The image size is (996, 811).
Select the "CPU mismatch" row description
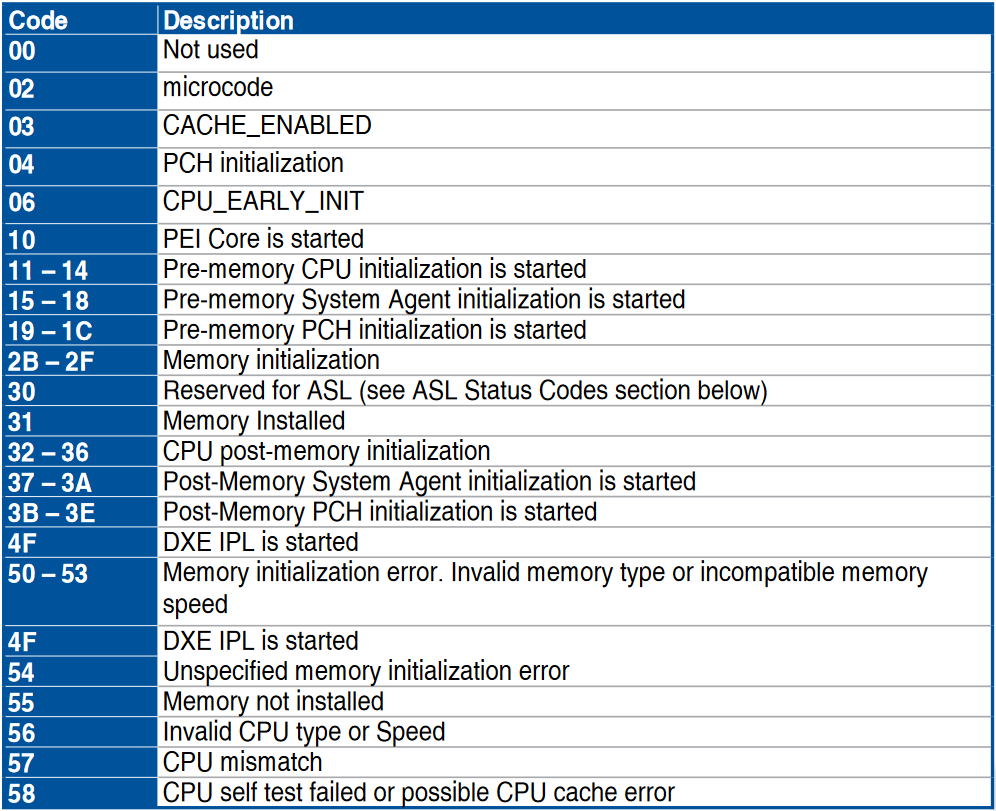[x=243, y=763]
